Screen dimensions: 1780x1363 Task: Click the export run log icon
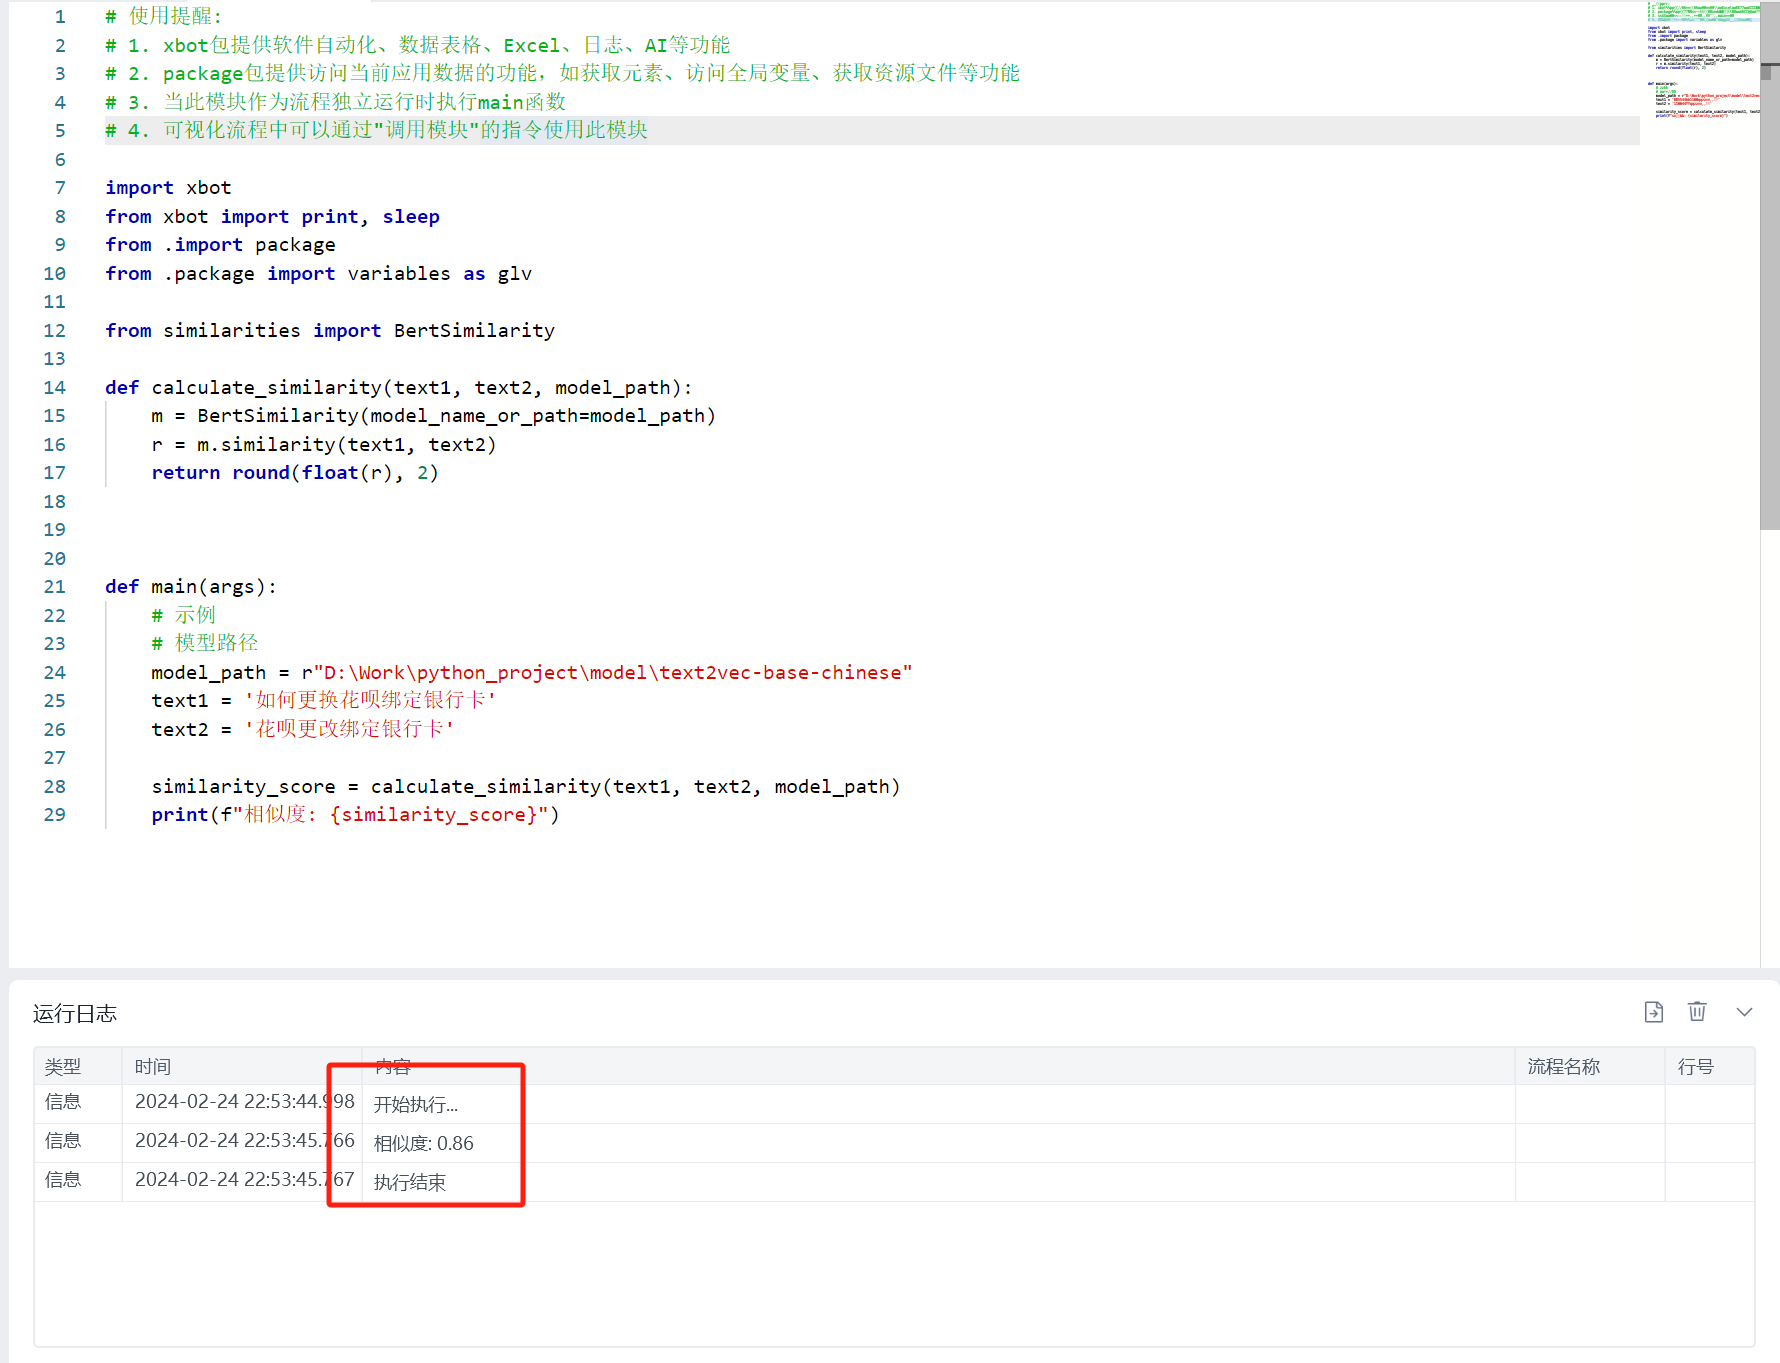(x=1654, y=1012)
